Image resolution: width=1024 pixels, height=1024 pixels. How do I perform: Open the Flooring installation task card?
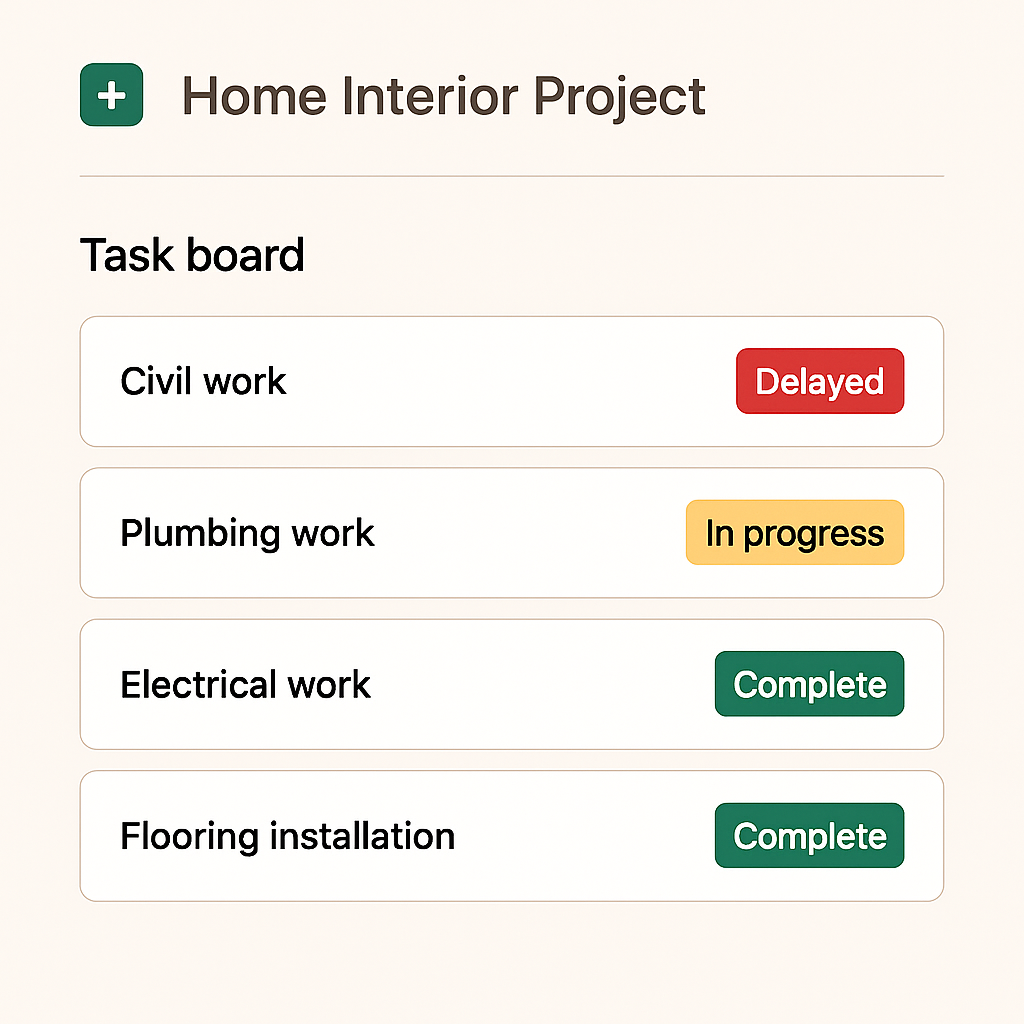512,836
